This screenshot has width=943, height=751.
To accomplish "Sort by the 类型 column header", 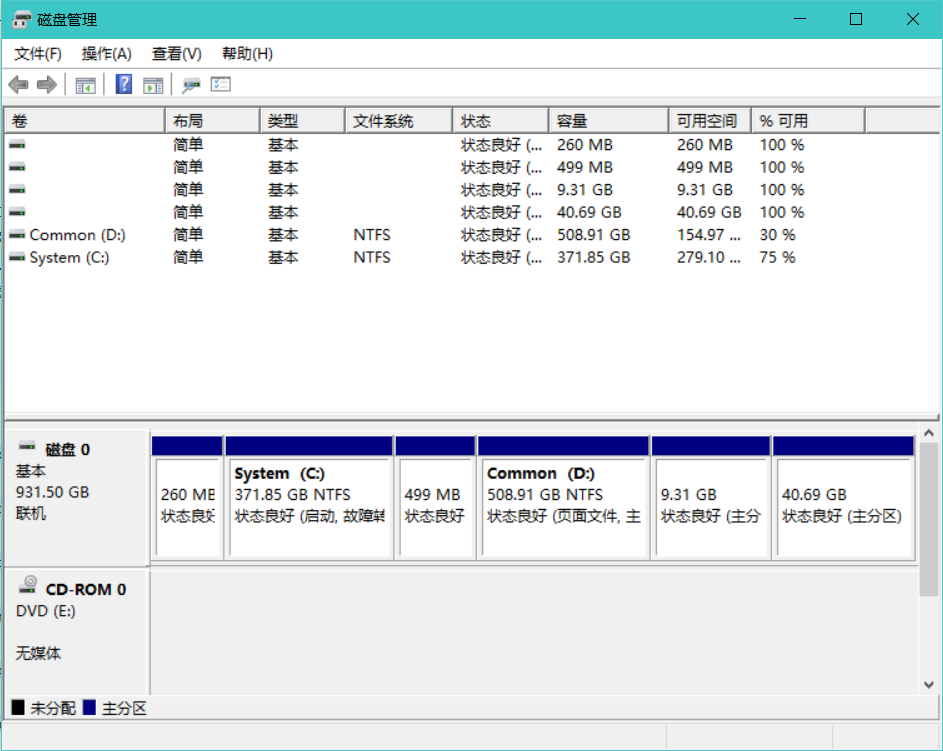I will tap(303, 121).
